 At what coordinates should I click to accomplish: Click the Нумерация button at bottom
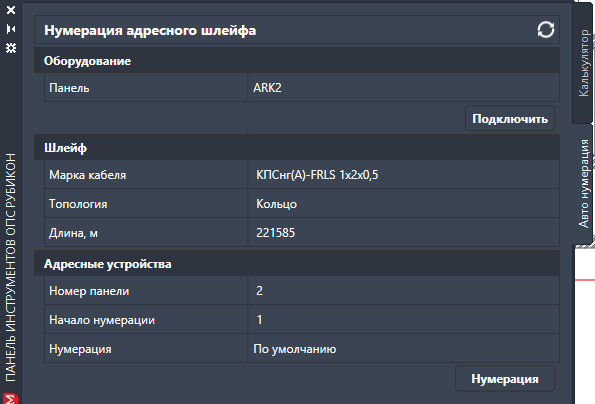pos(505,379)
